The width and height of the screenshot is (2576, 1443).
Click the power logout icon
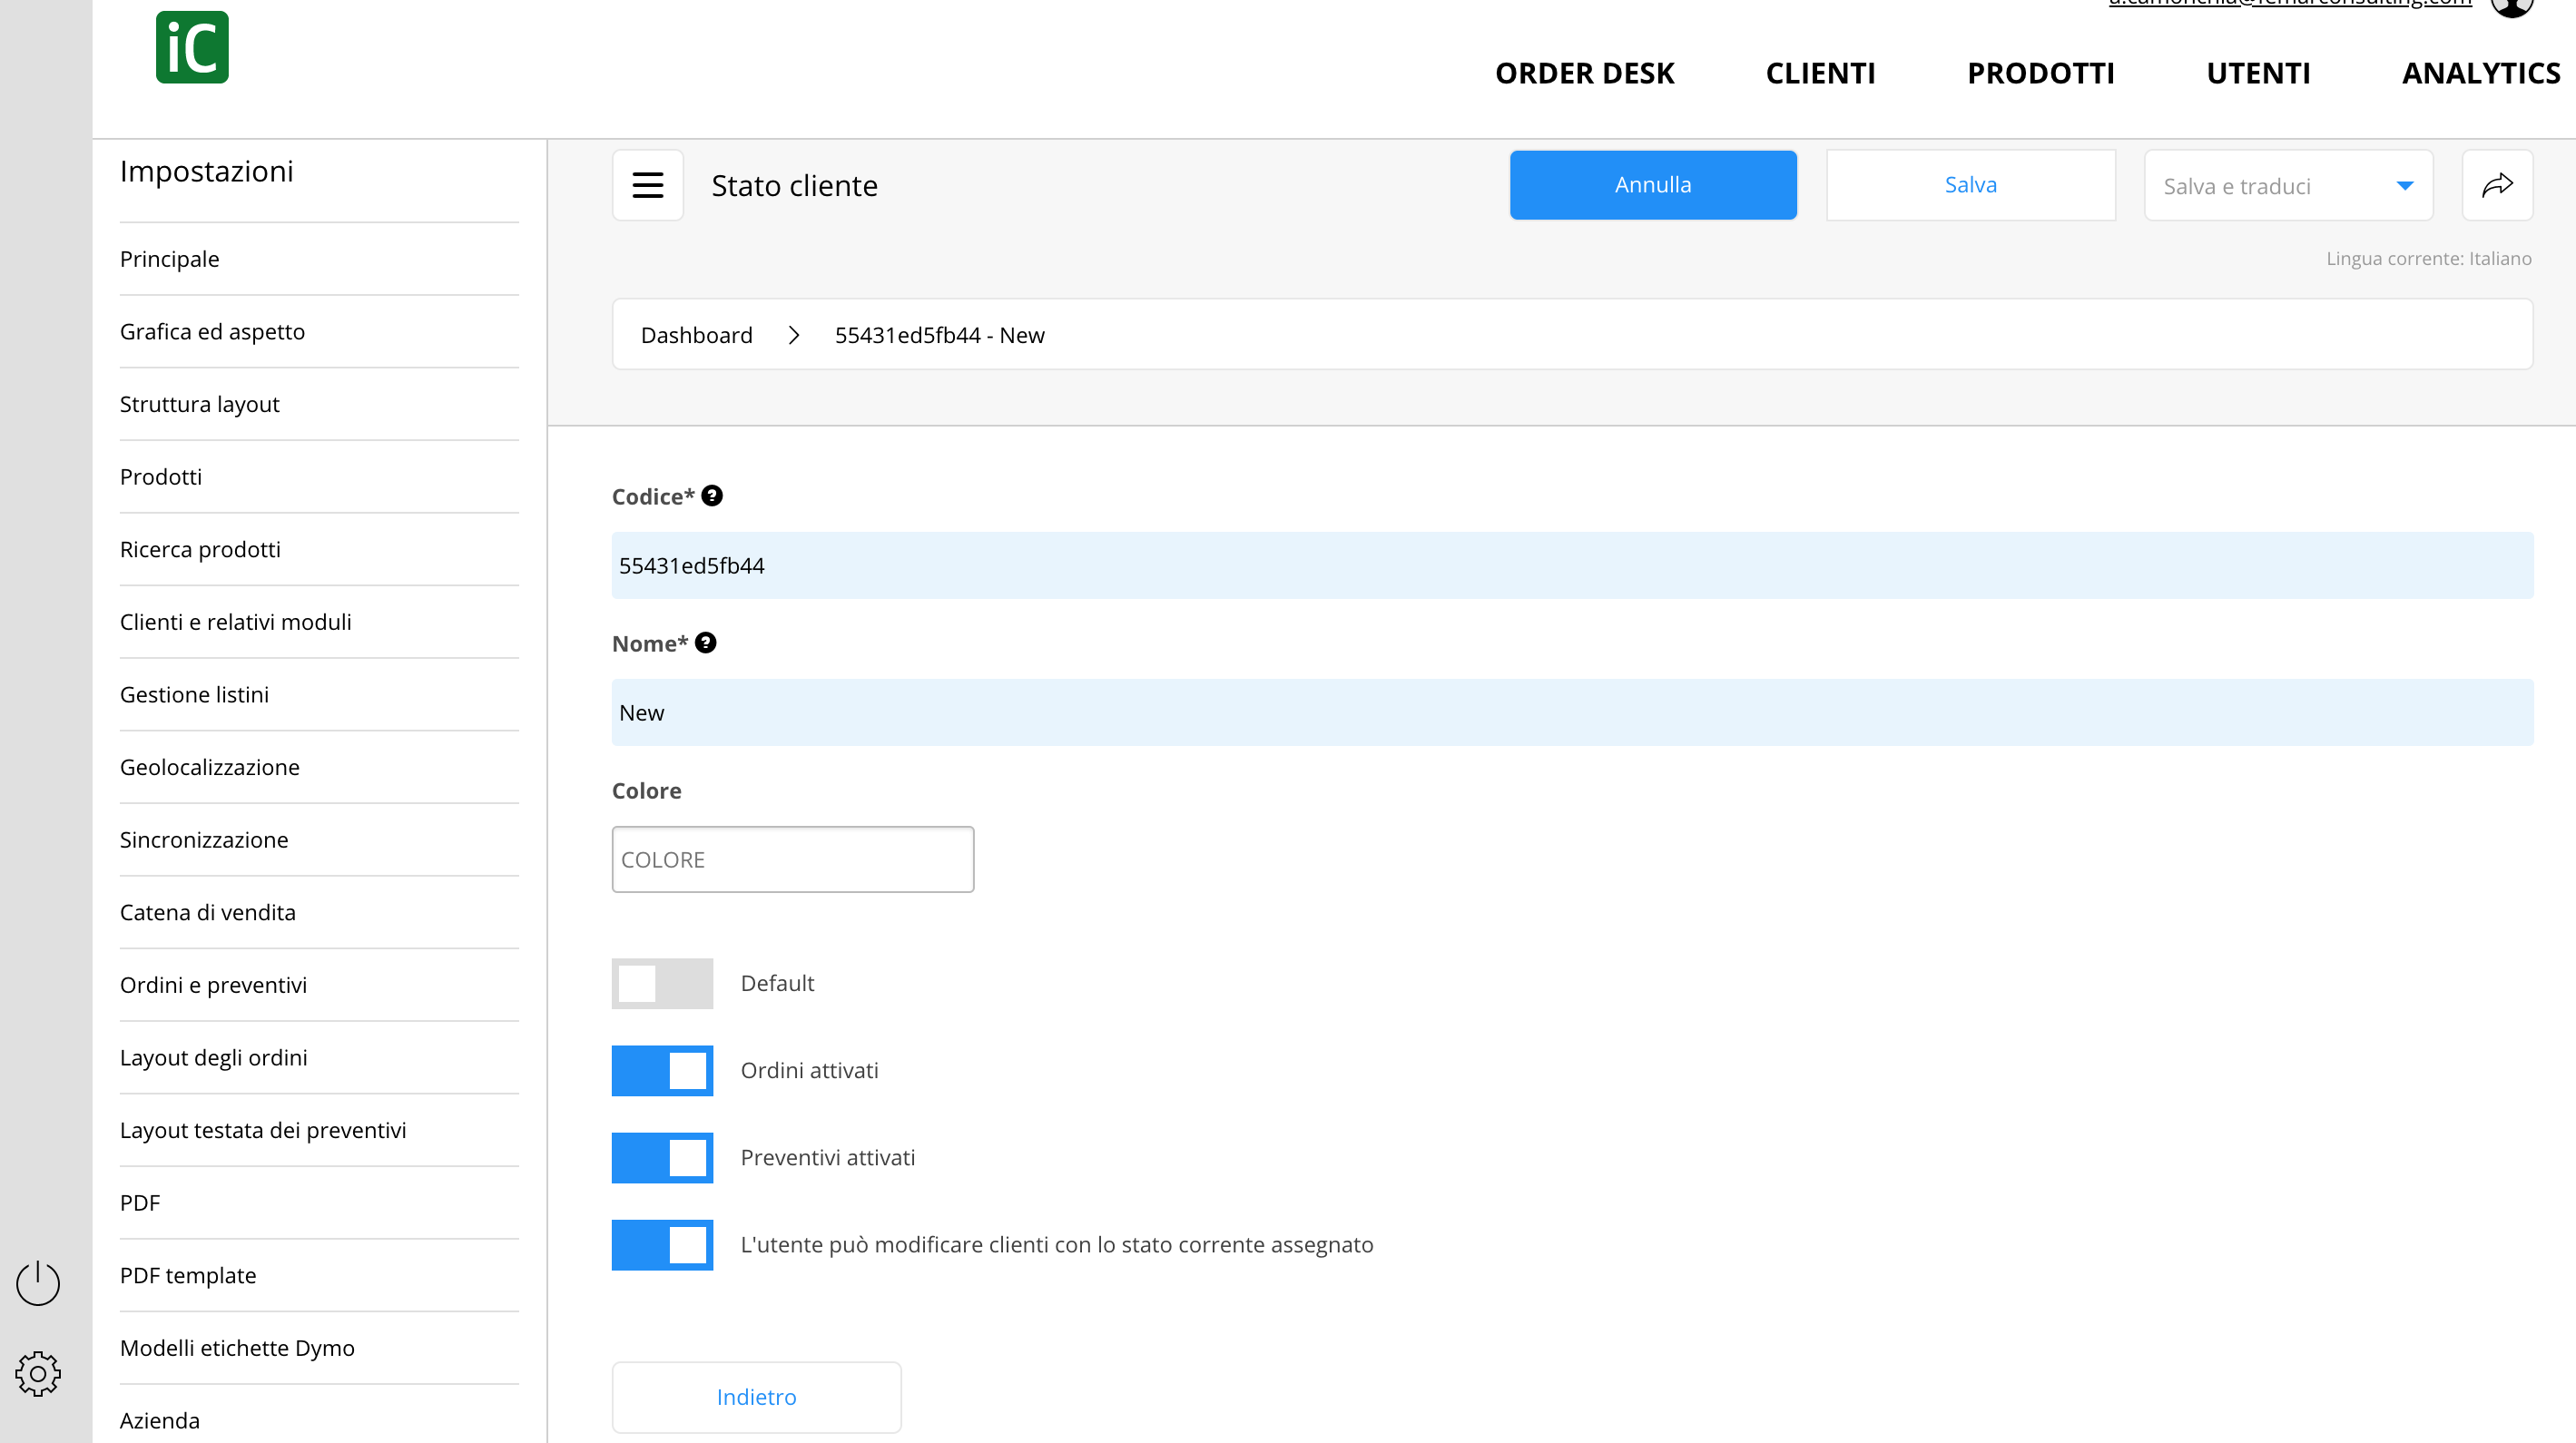tap(38, 1282)
